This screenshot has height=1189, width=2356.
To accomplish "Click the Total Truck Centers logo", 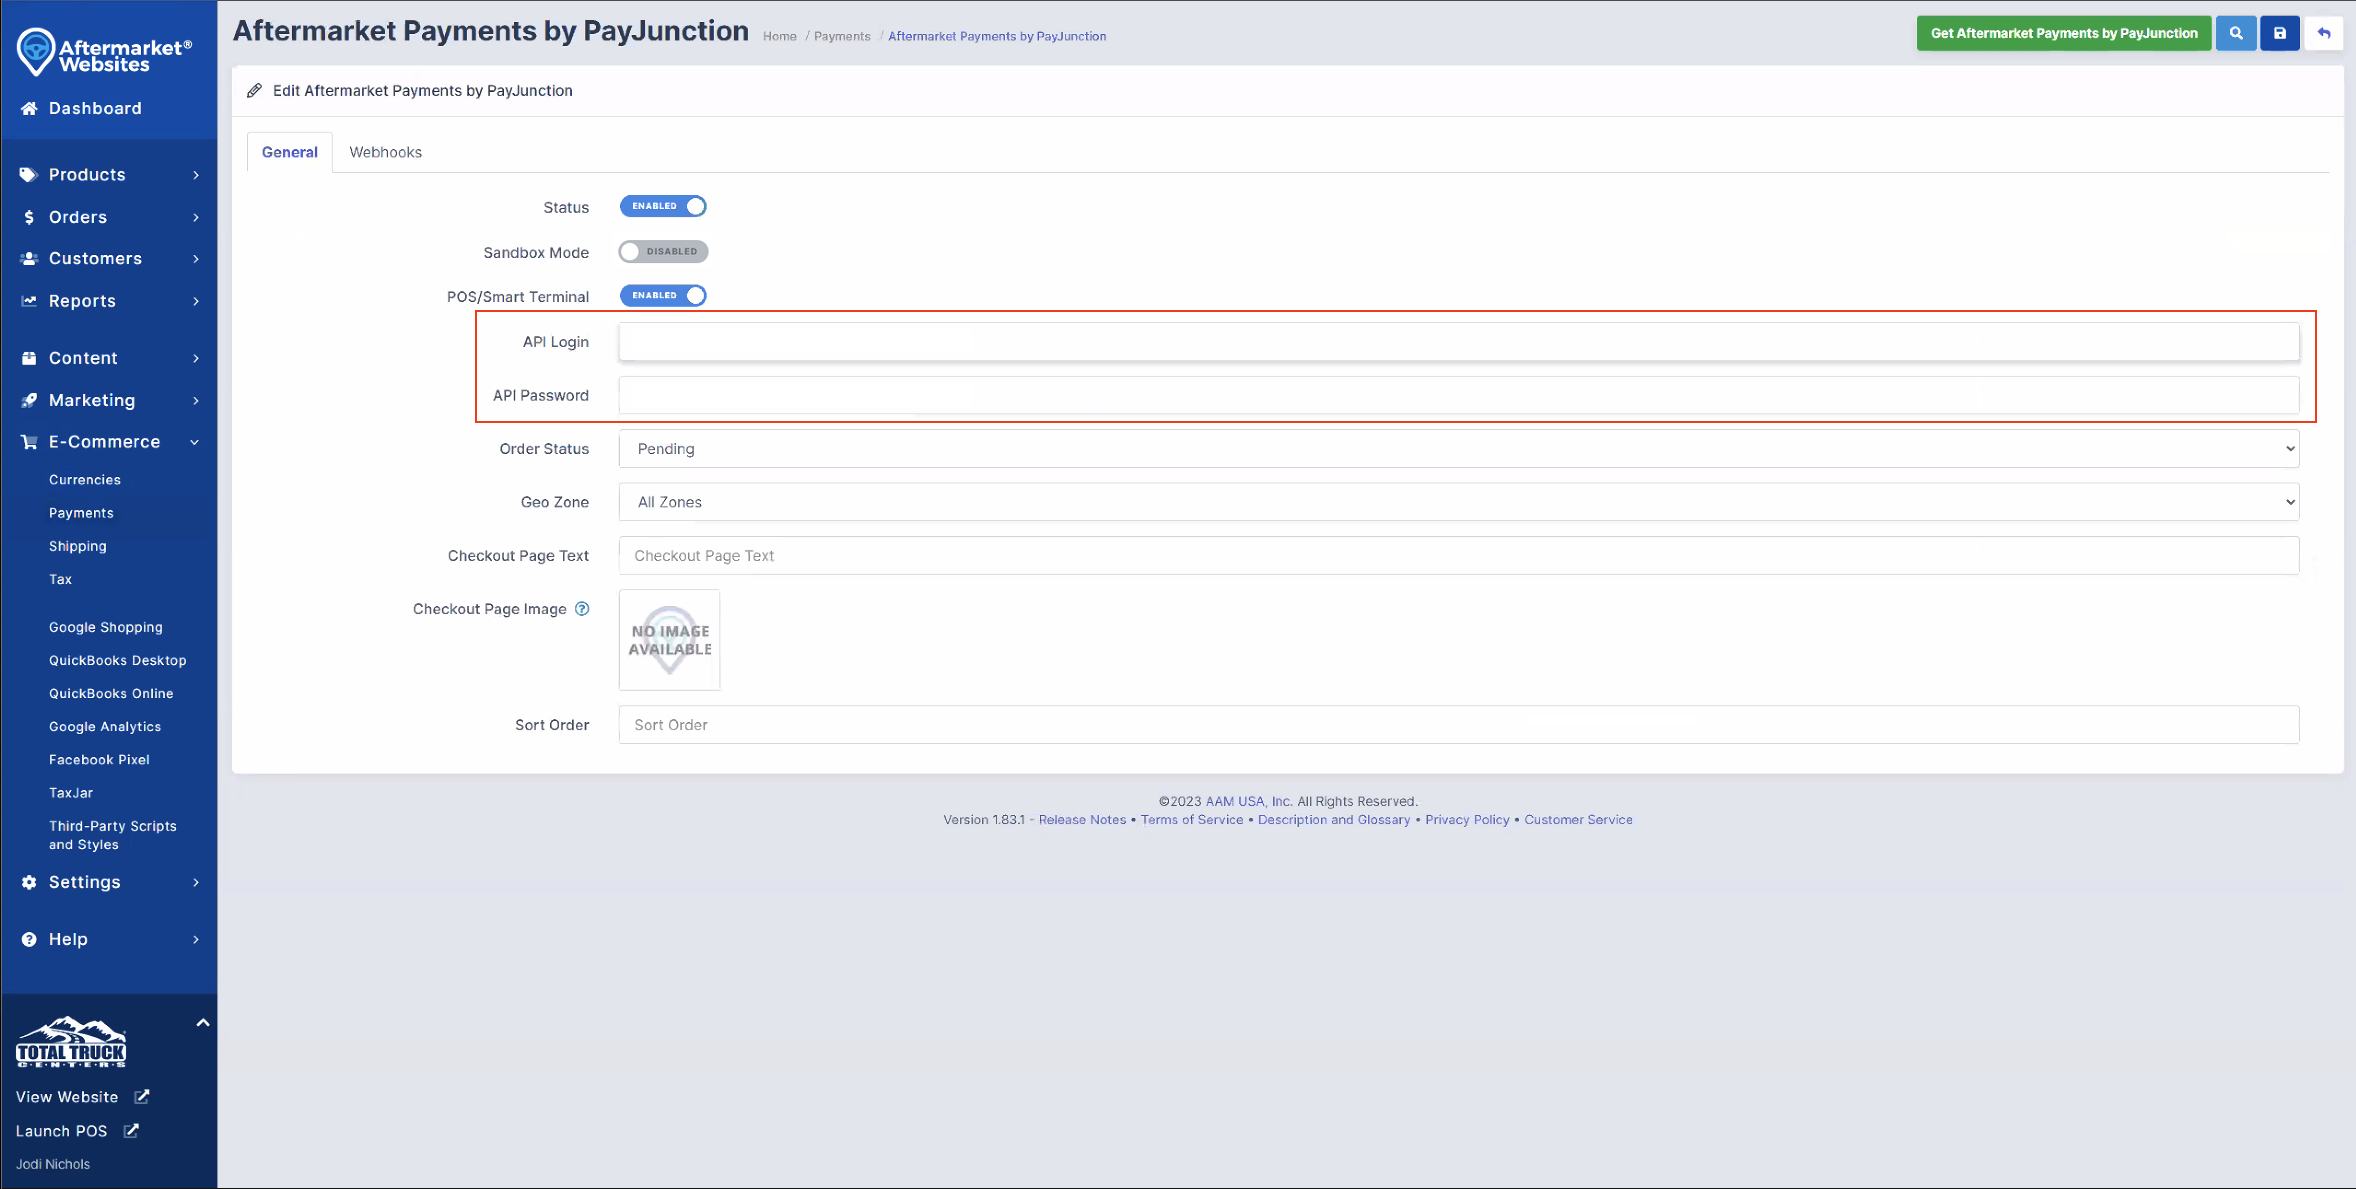I will [x=71, y=1042].
